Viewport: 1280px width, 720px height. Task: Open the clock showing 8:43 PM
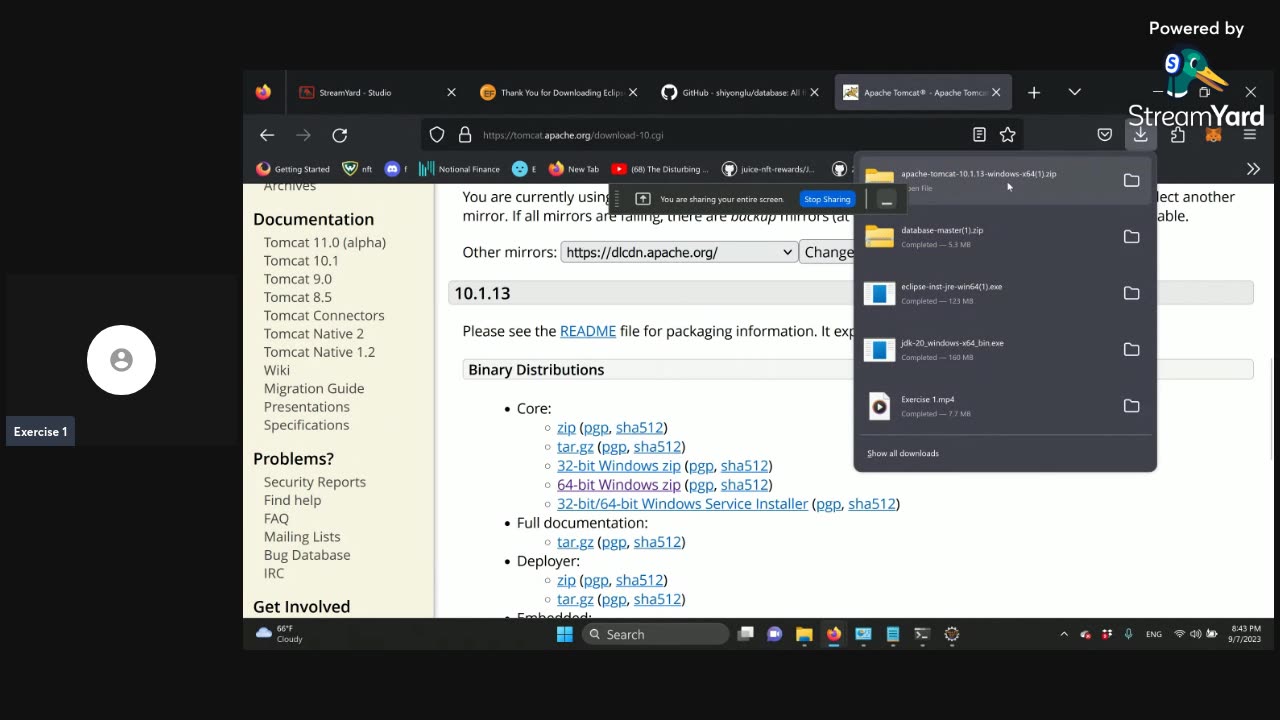[1245, 634]
